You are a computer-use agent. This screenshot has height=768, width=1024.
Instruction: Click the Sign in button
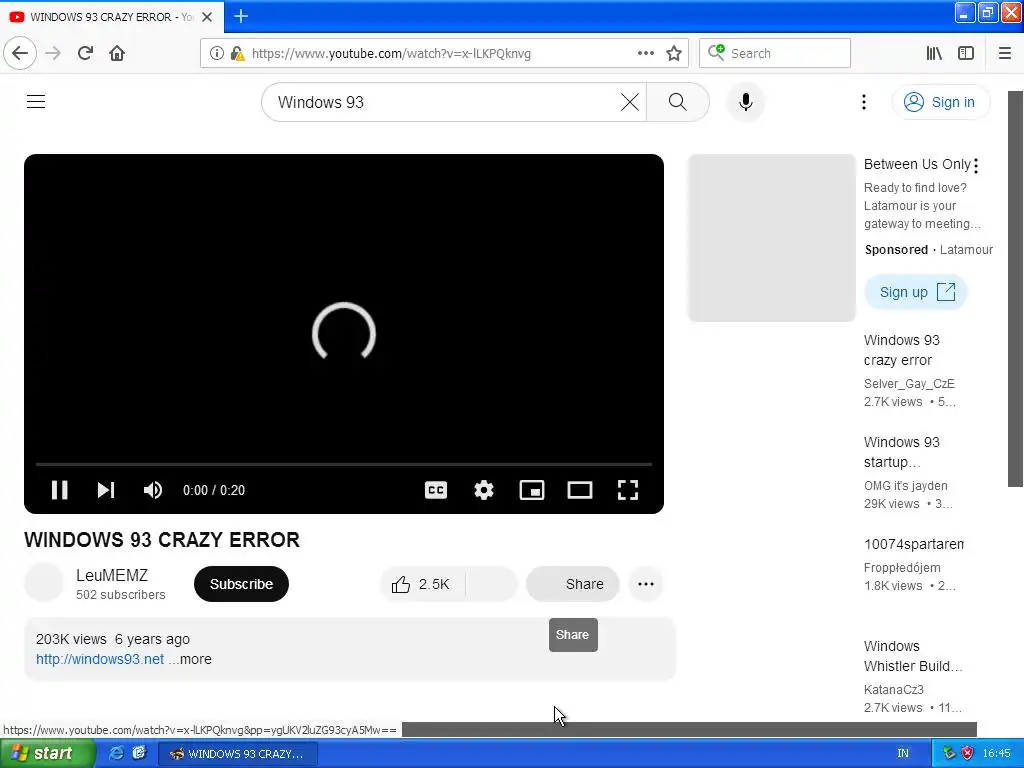pos(940,102)
